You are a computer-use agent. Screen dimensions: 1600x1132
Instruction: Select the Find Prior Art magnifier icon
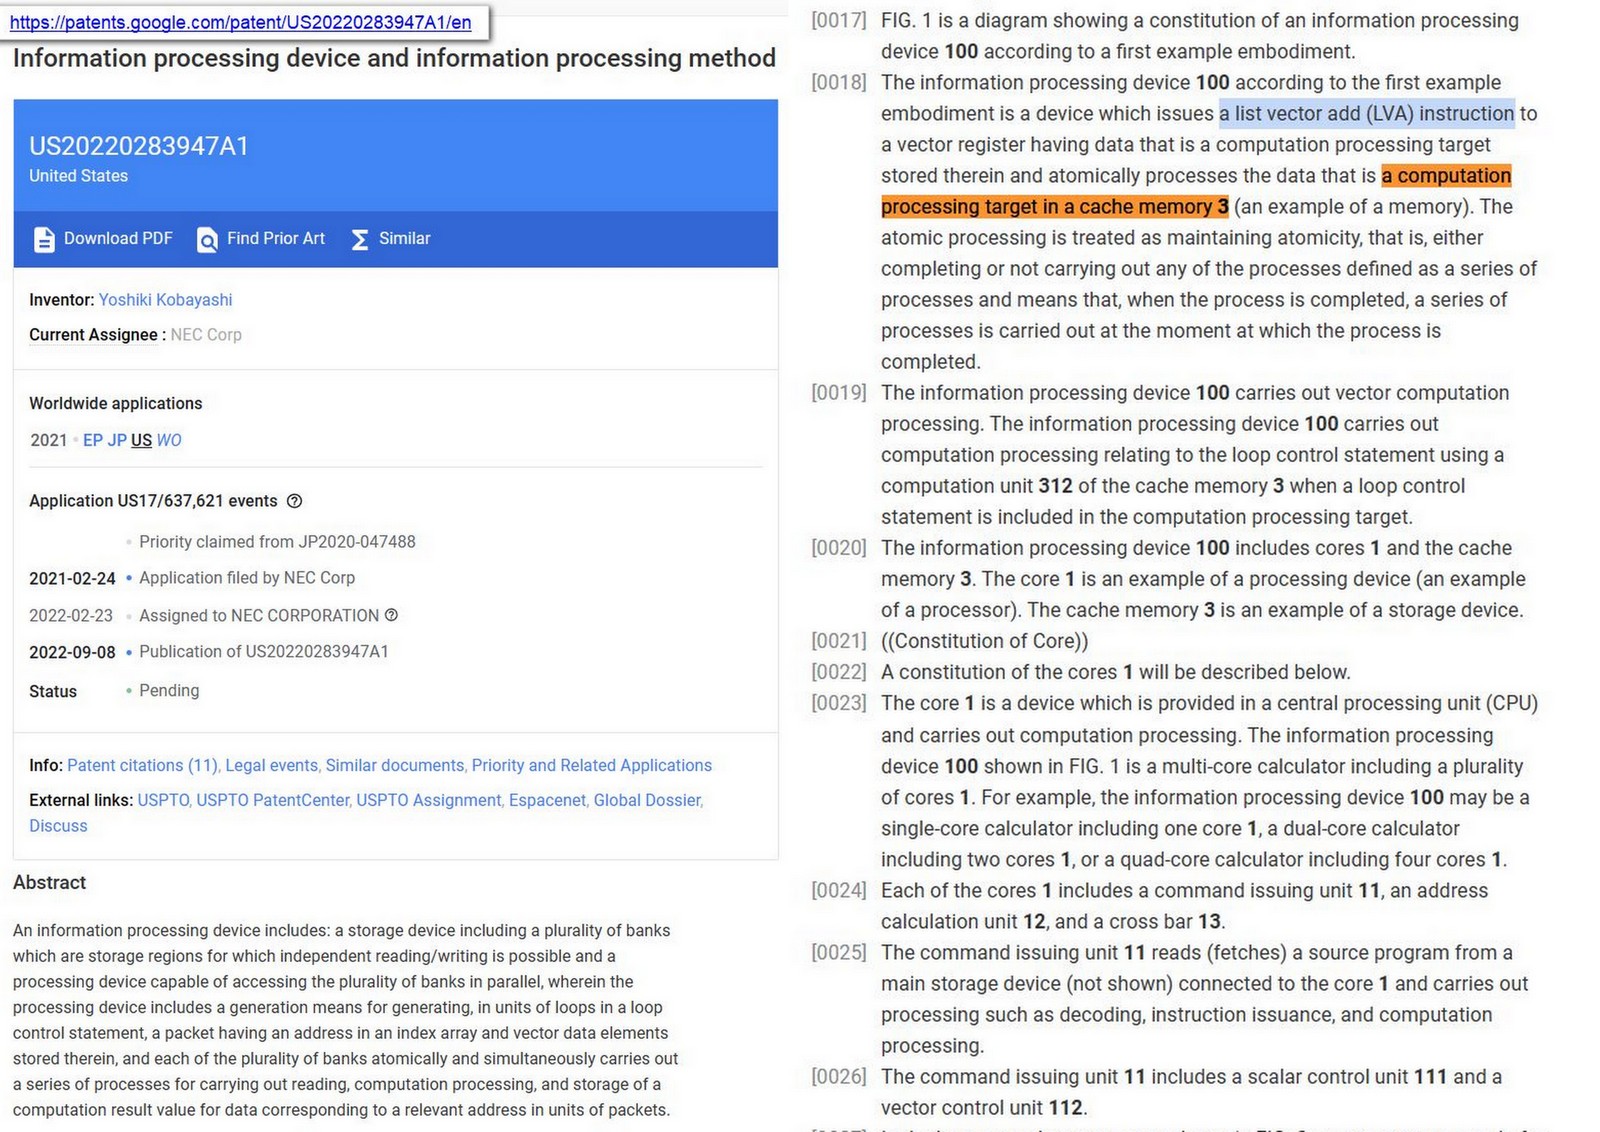pos(207,239)
